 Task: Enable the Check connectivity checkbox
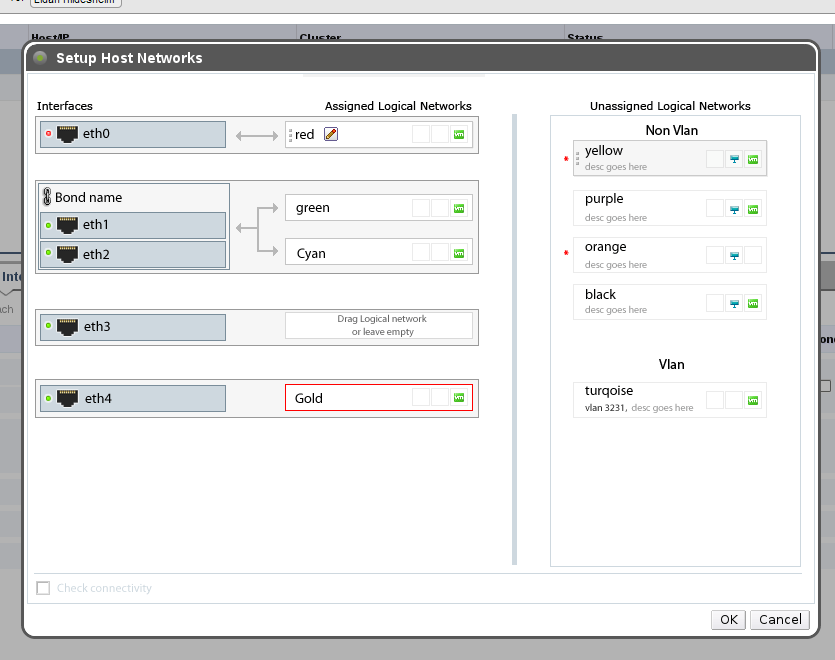(43, 588)
